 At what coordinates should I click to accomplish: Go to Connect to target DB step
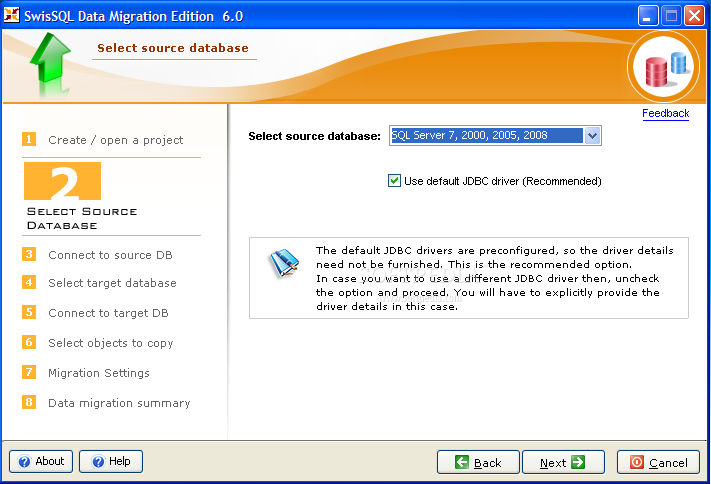(x=108, y=313)
